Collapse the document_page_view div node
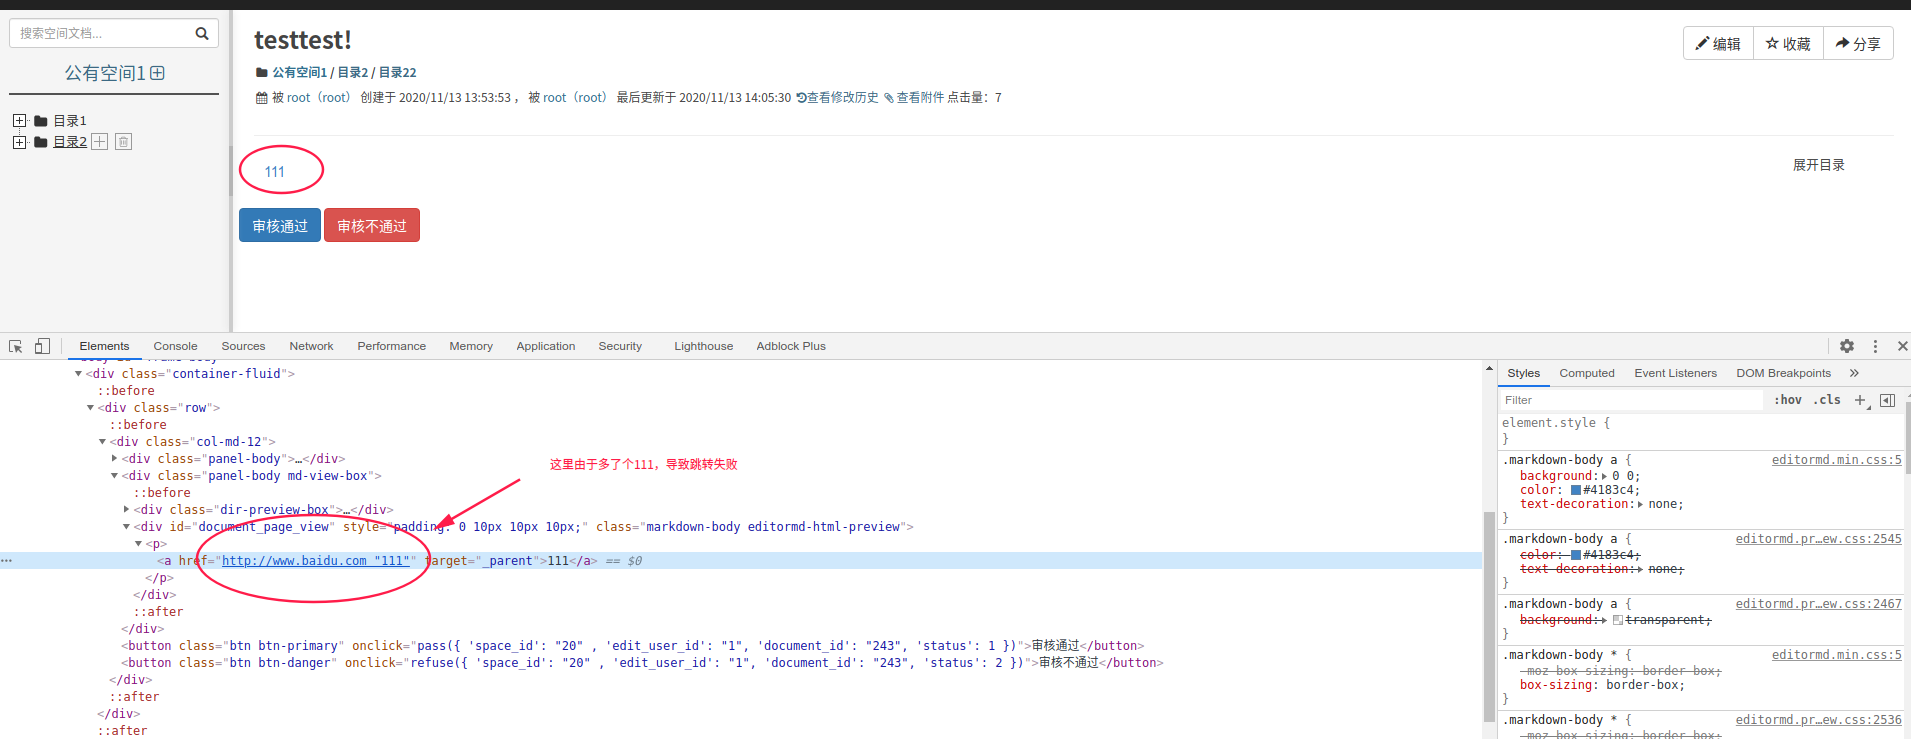The width and height of the screenshot is (1911, 739). [127, 527]
